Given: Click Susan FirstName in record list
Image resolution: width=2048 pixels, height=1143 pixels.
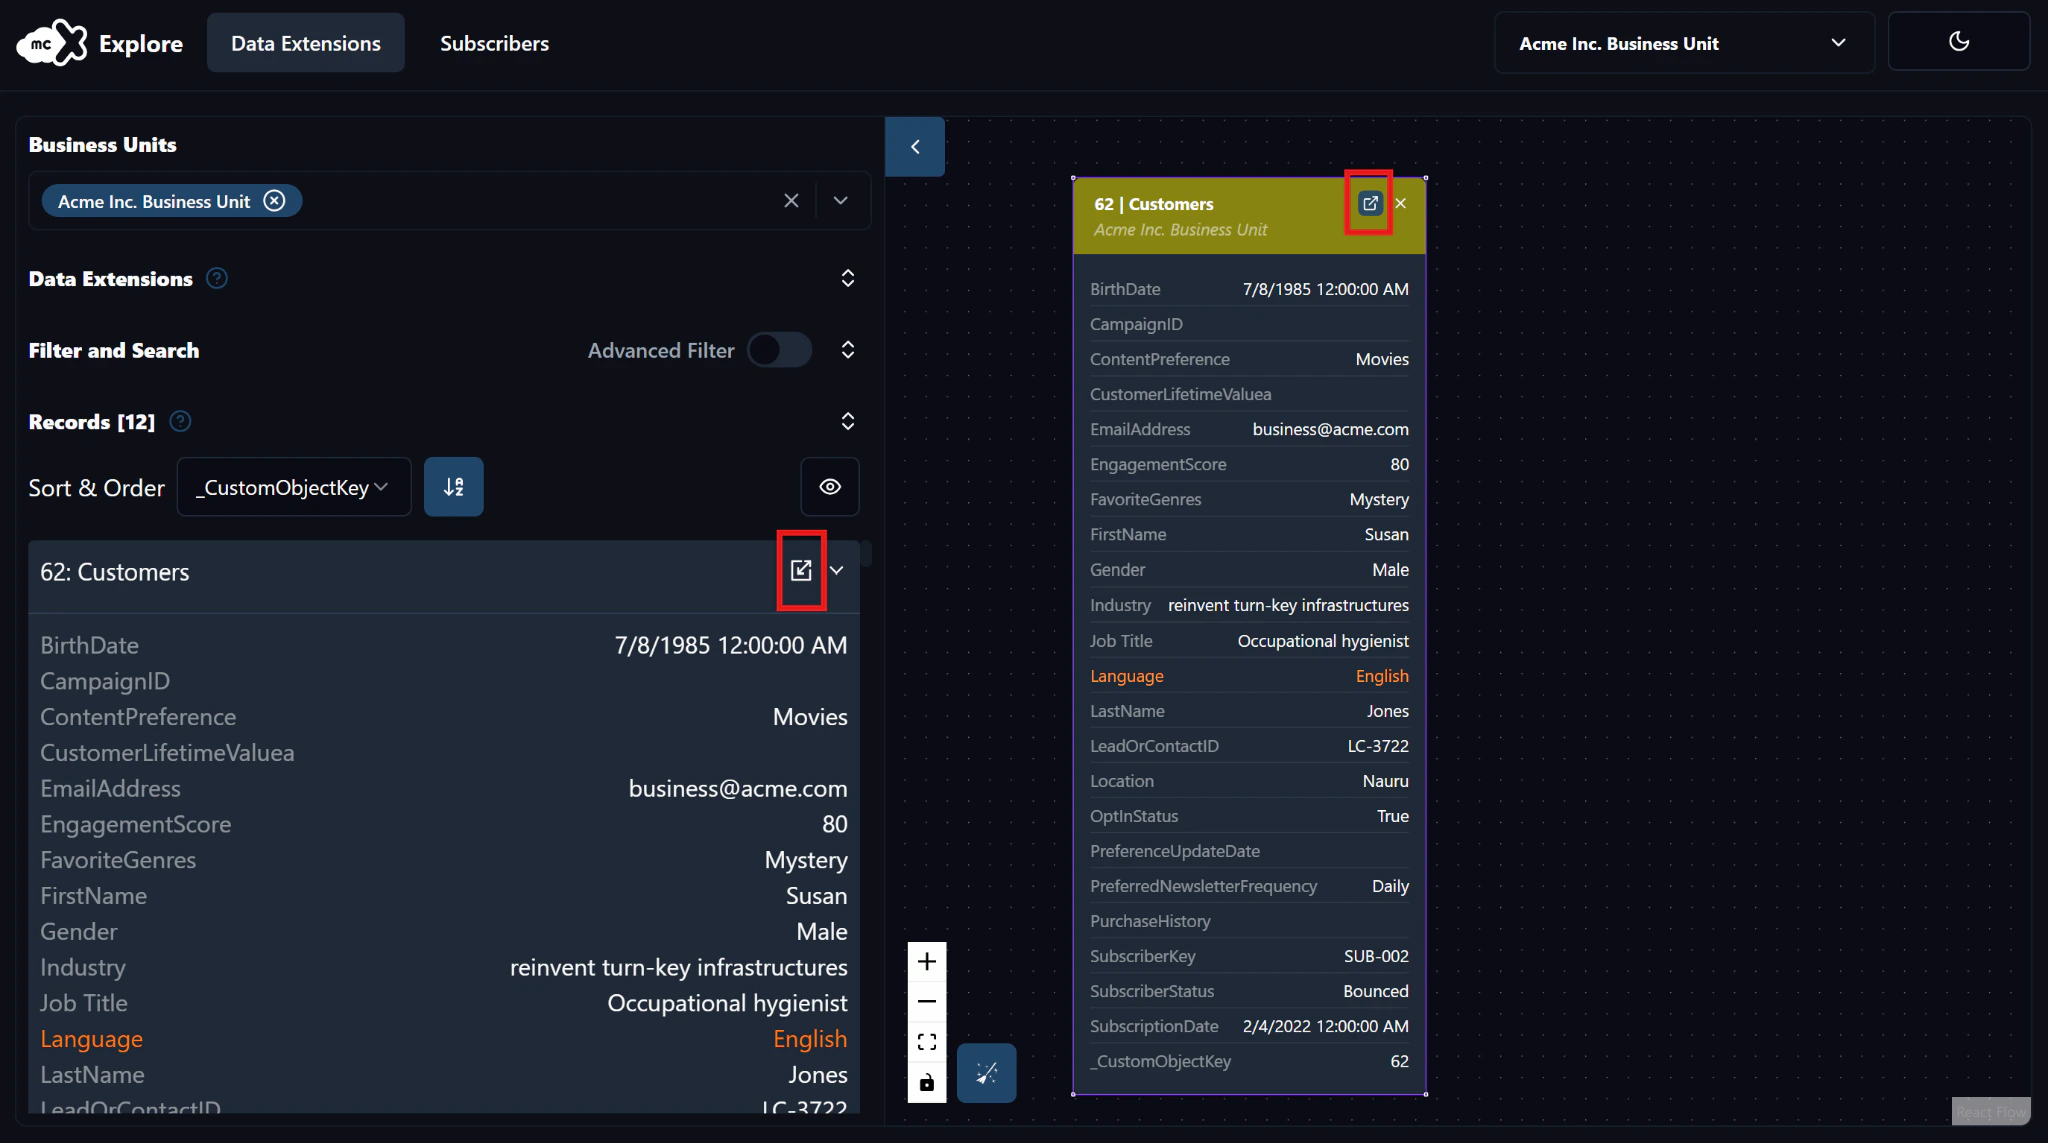Looking at the screenshot, I should coord(816,896).
